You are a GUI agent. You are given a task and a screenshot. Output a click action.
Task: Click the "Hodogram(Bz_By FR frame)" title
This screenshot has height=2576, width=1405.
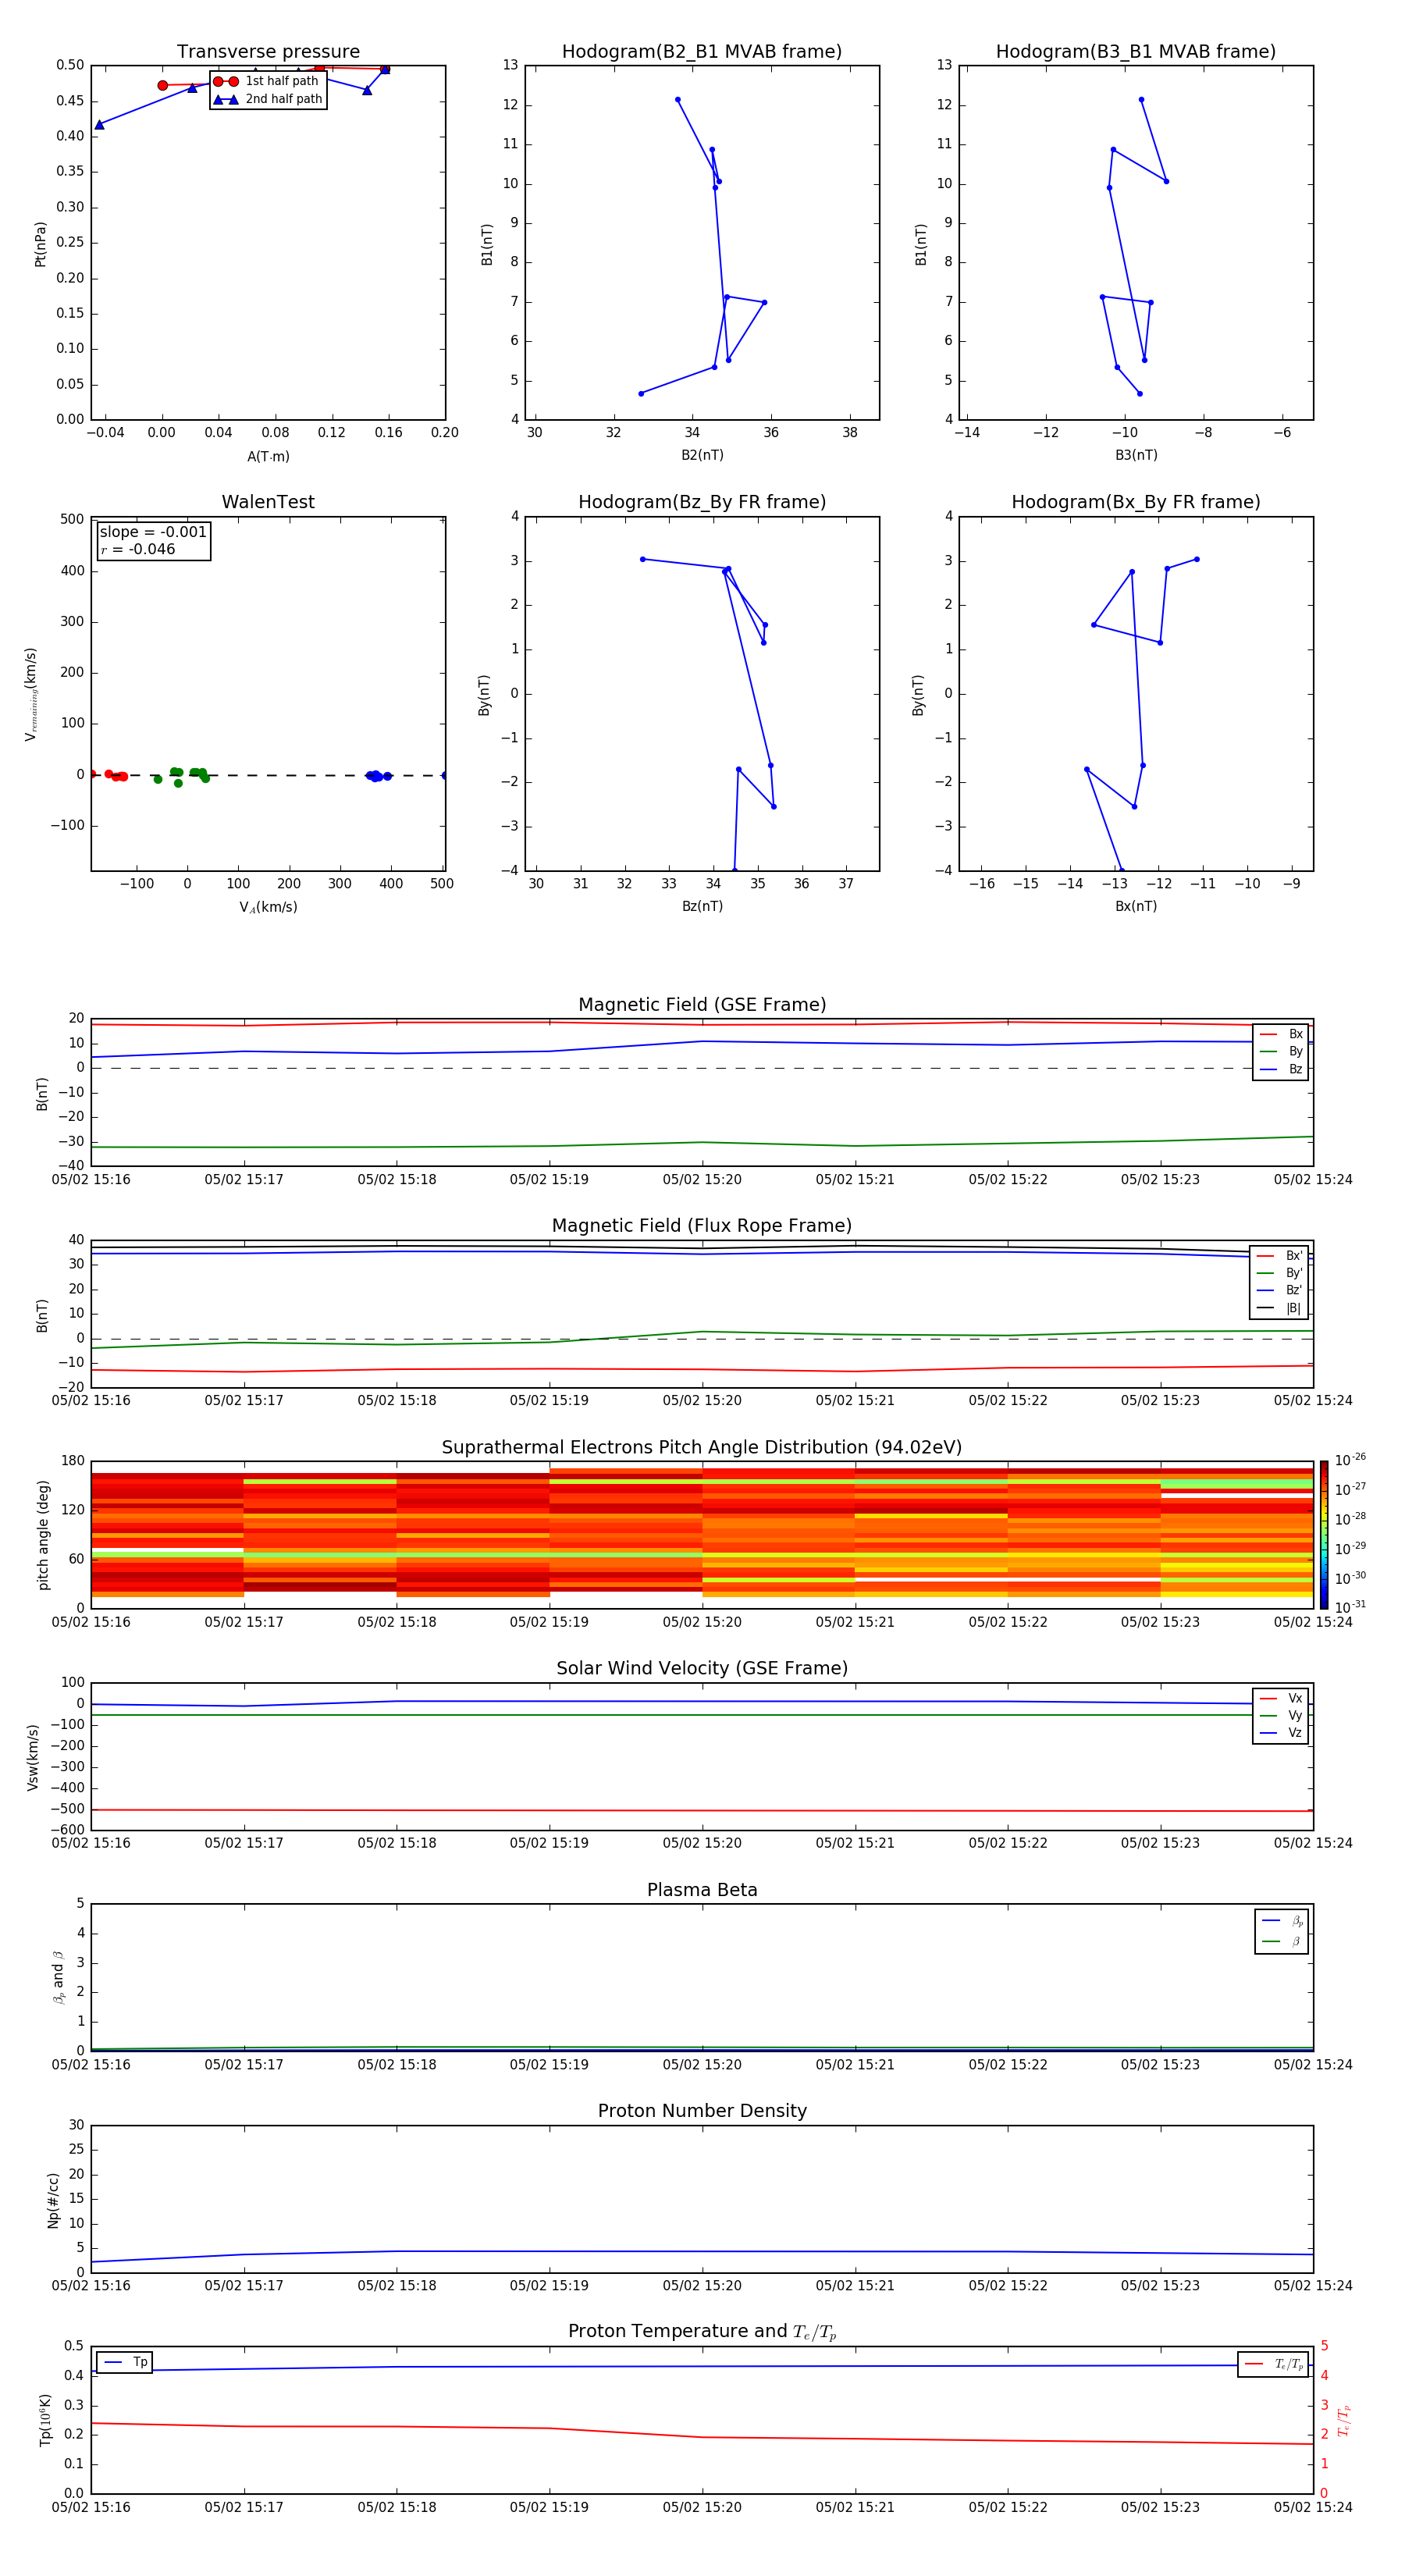click(702, 502)
